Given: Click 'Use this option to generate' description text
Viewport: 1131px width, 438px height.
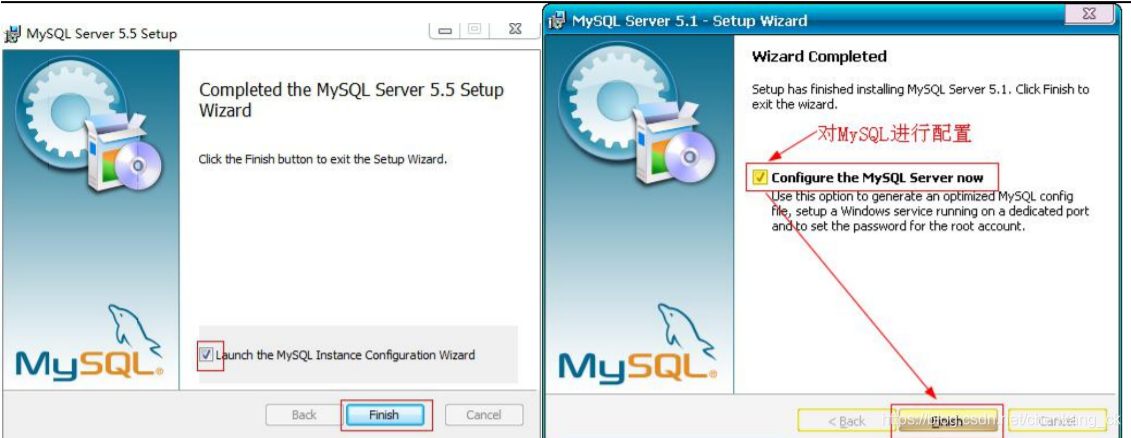Looking at the screenshot, I should (930, 211).
